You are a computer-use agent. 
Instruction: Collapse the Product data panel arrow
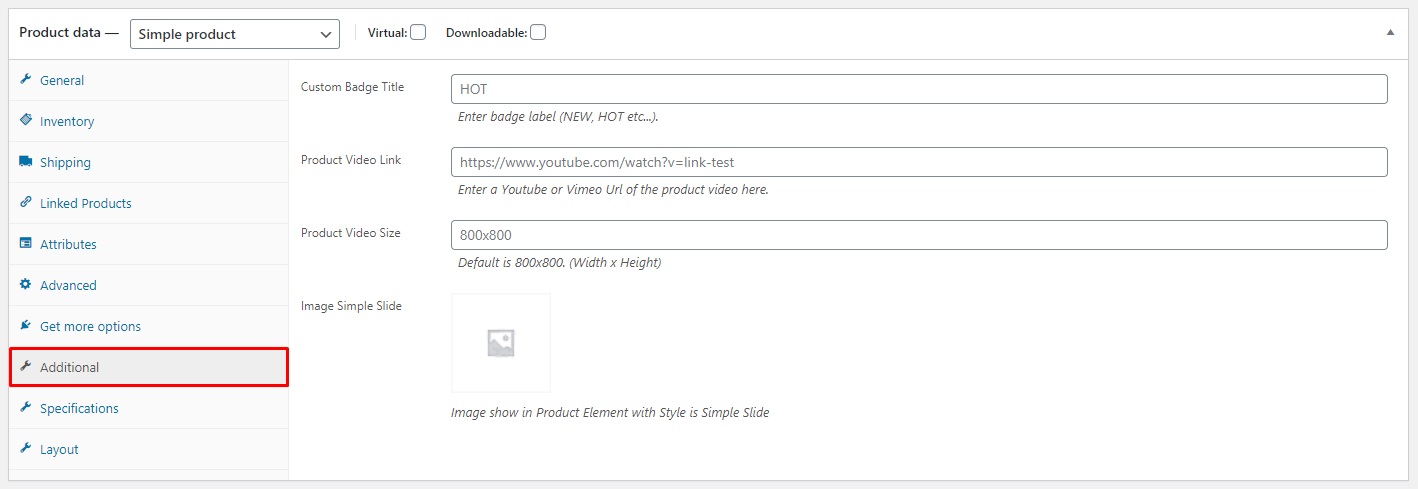[x=1390, y=32]
